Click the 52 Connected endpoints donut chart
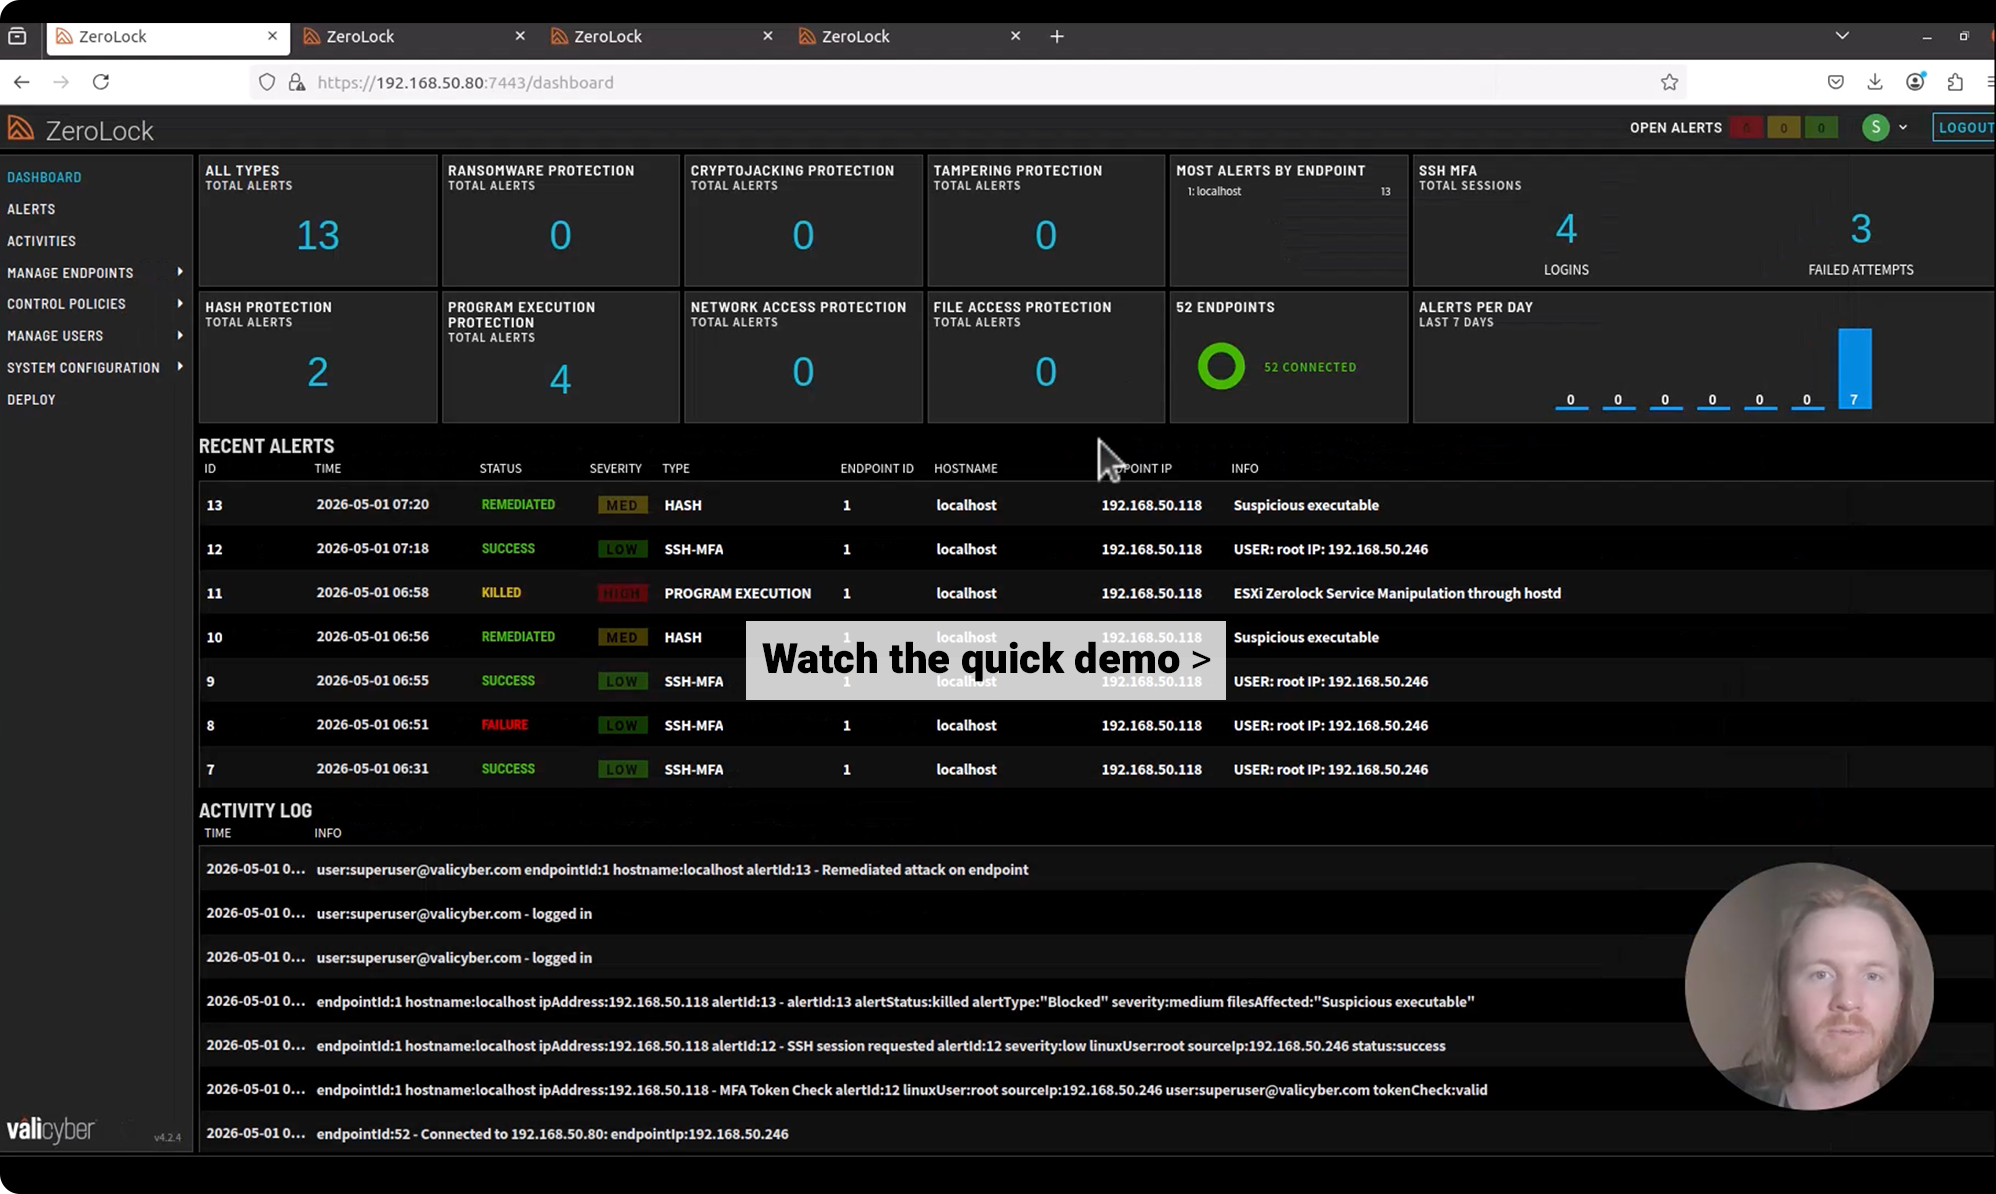The image size is (1996, 1194). click(1221, 367)
